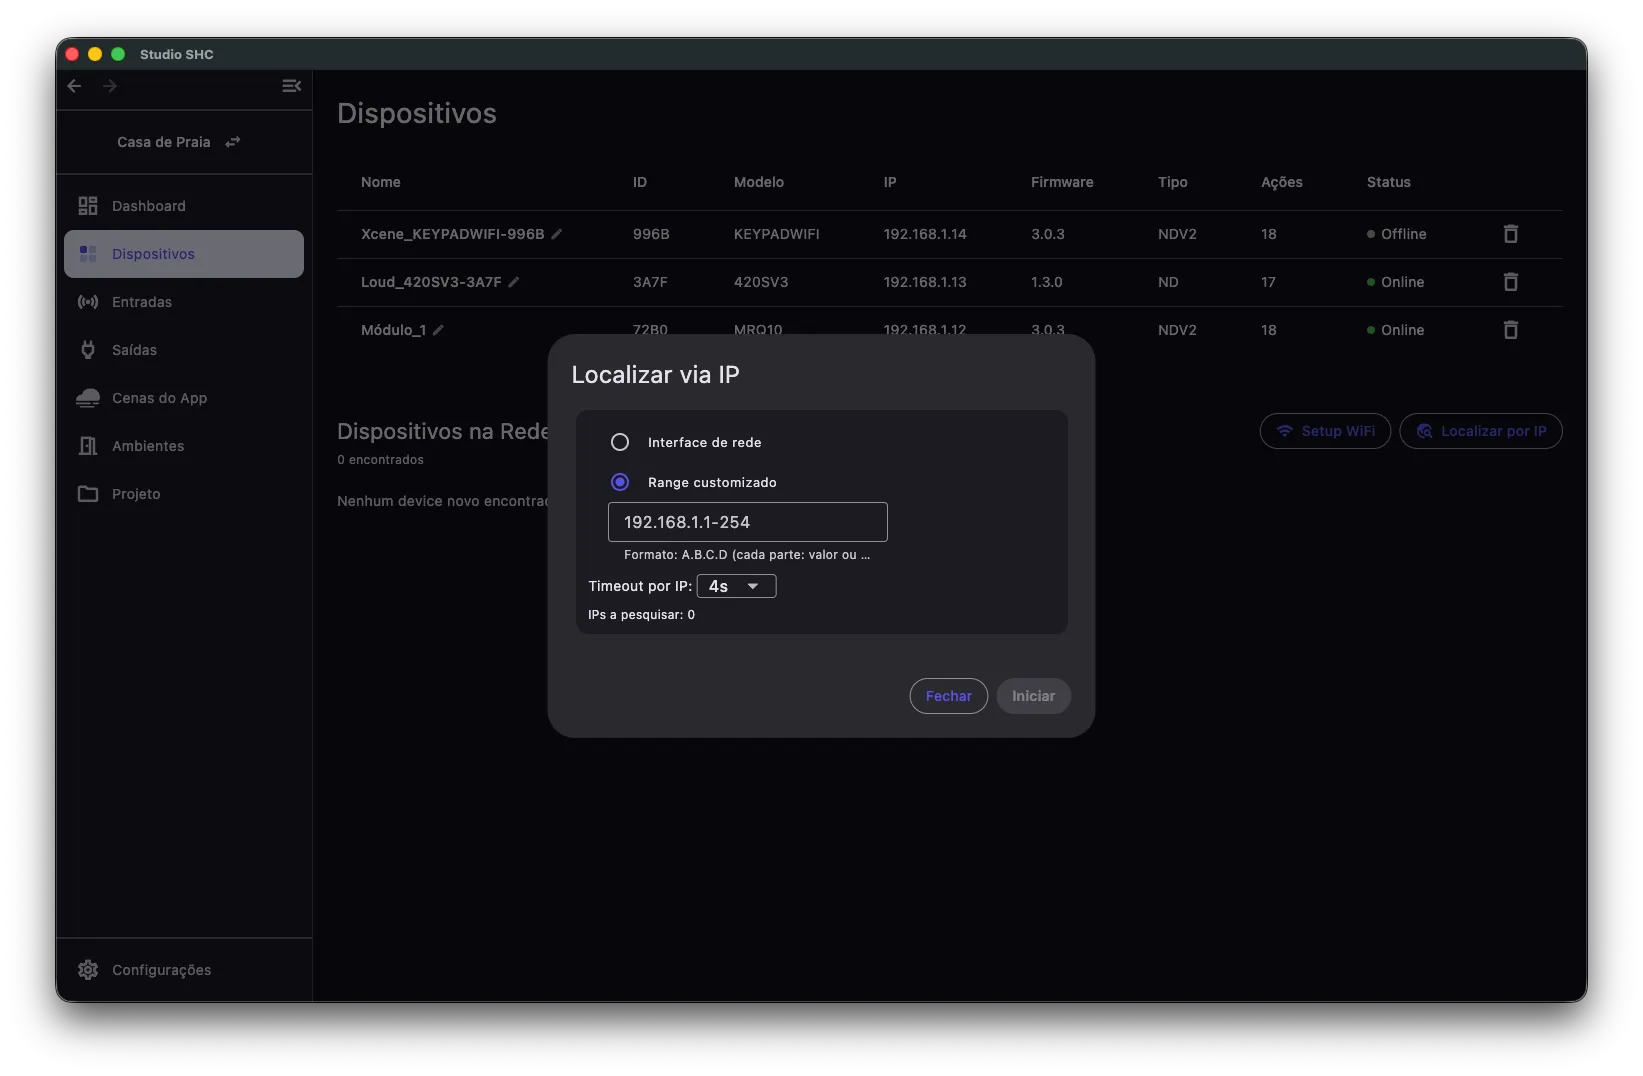The height and width of the screenshot is (1076, 1643).
Task: Delete the Módulo_1 device
Action: pos(1511,330)
